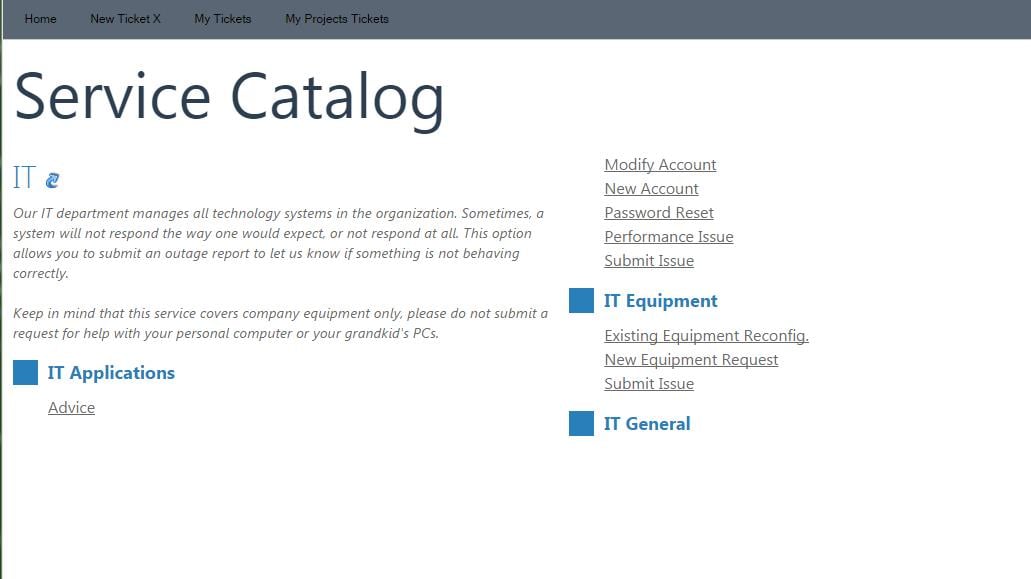The image size is (1031, 579).
Task: Click the Modify Account link
Action: (x=660, y=164)
